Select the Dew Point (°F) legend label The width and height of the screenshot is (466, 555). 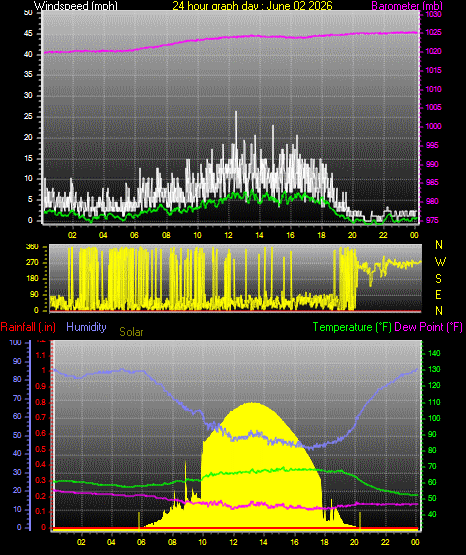point(428,327)
